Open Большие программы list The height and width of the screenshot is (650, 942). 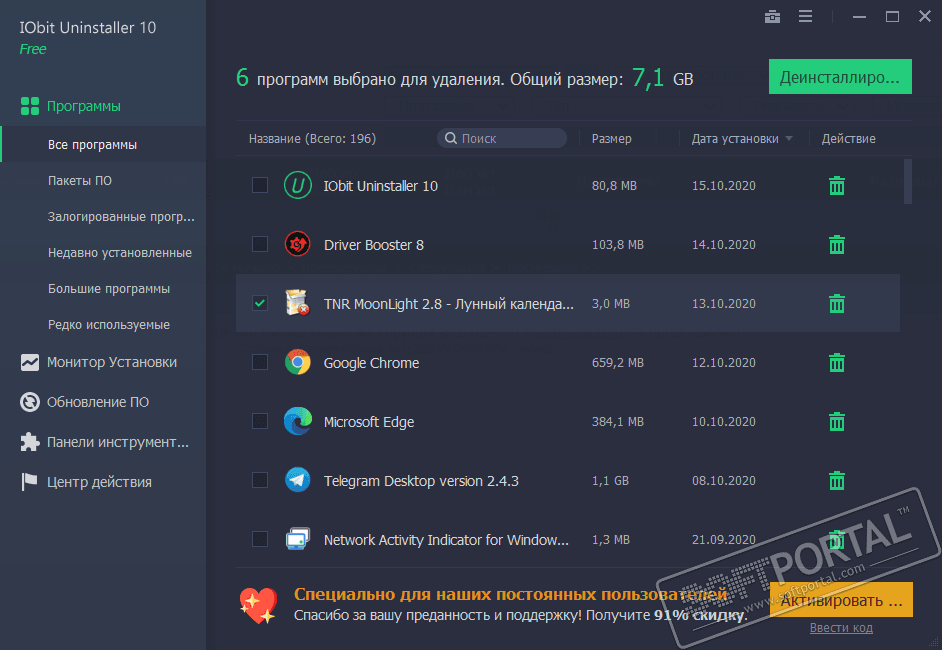click(109, 288)
